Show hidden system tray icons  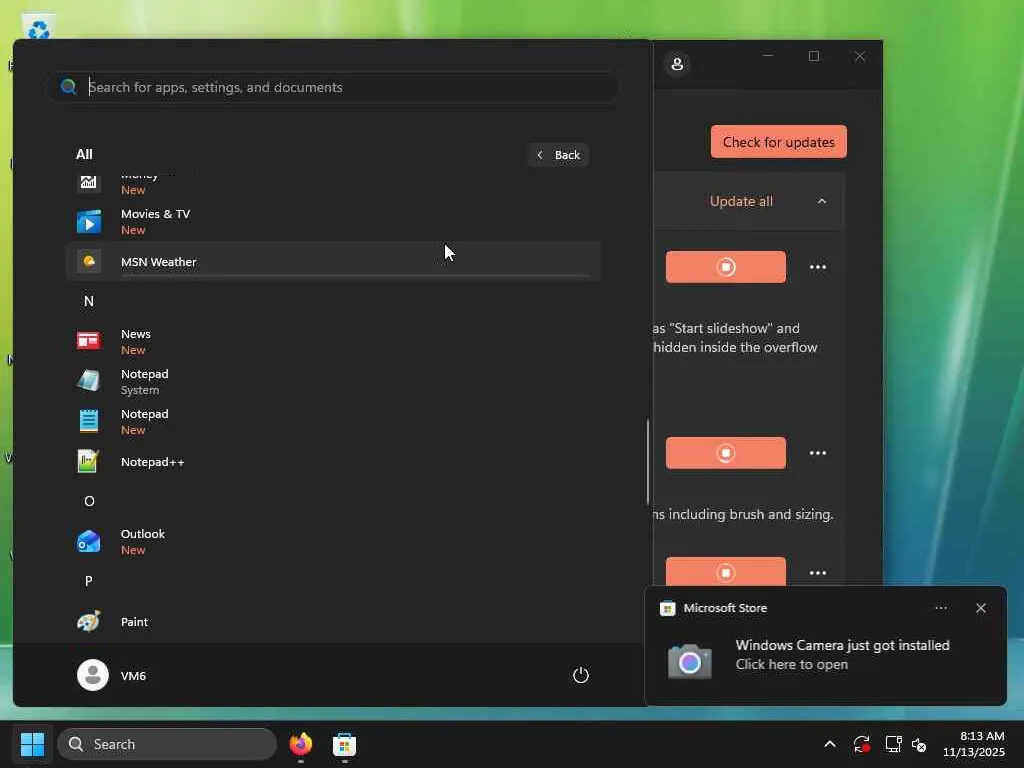click(x=829, y=744)
